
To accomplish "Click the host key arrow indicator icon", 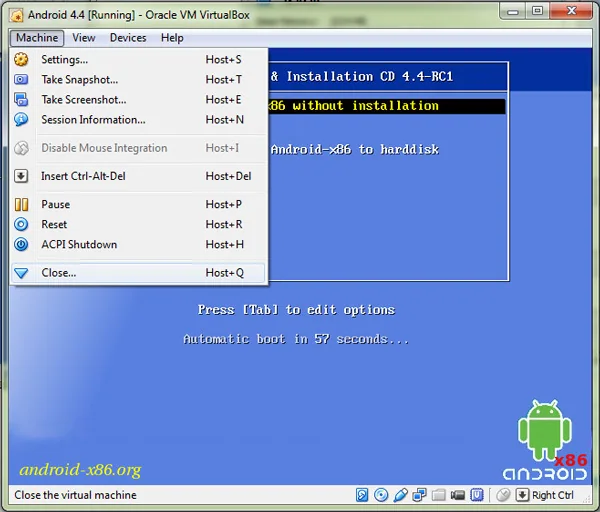I will 522,495.
